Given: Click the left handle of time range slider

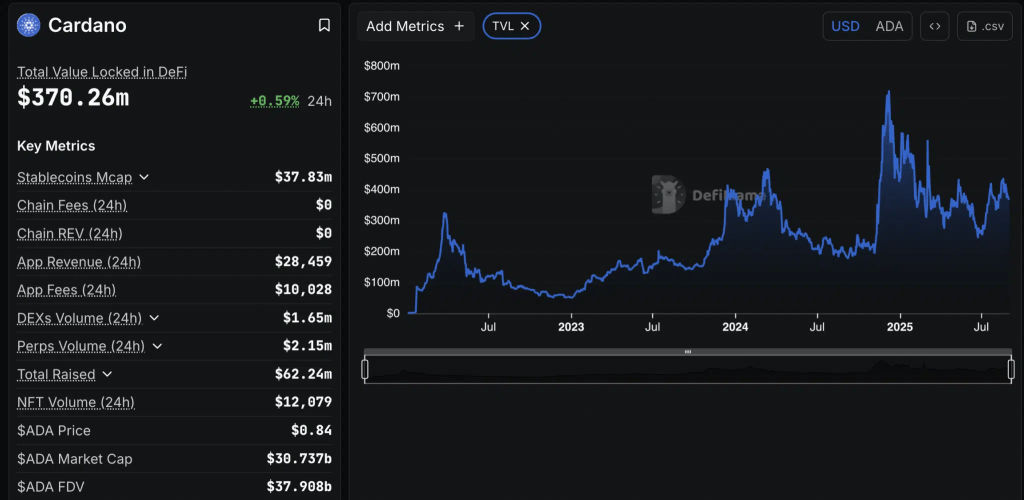Looking at the screenshot, I should tap(365, 369).
